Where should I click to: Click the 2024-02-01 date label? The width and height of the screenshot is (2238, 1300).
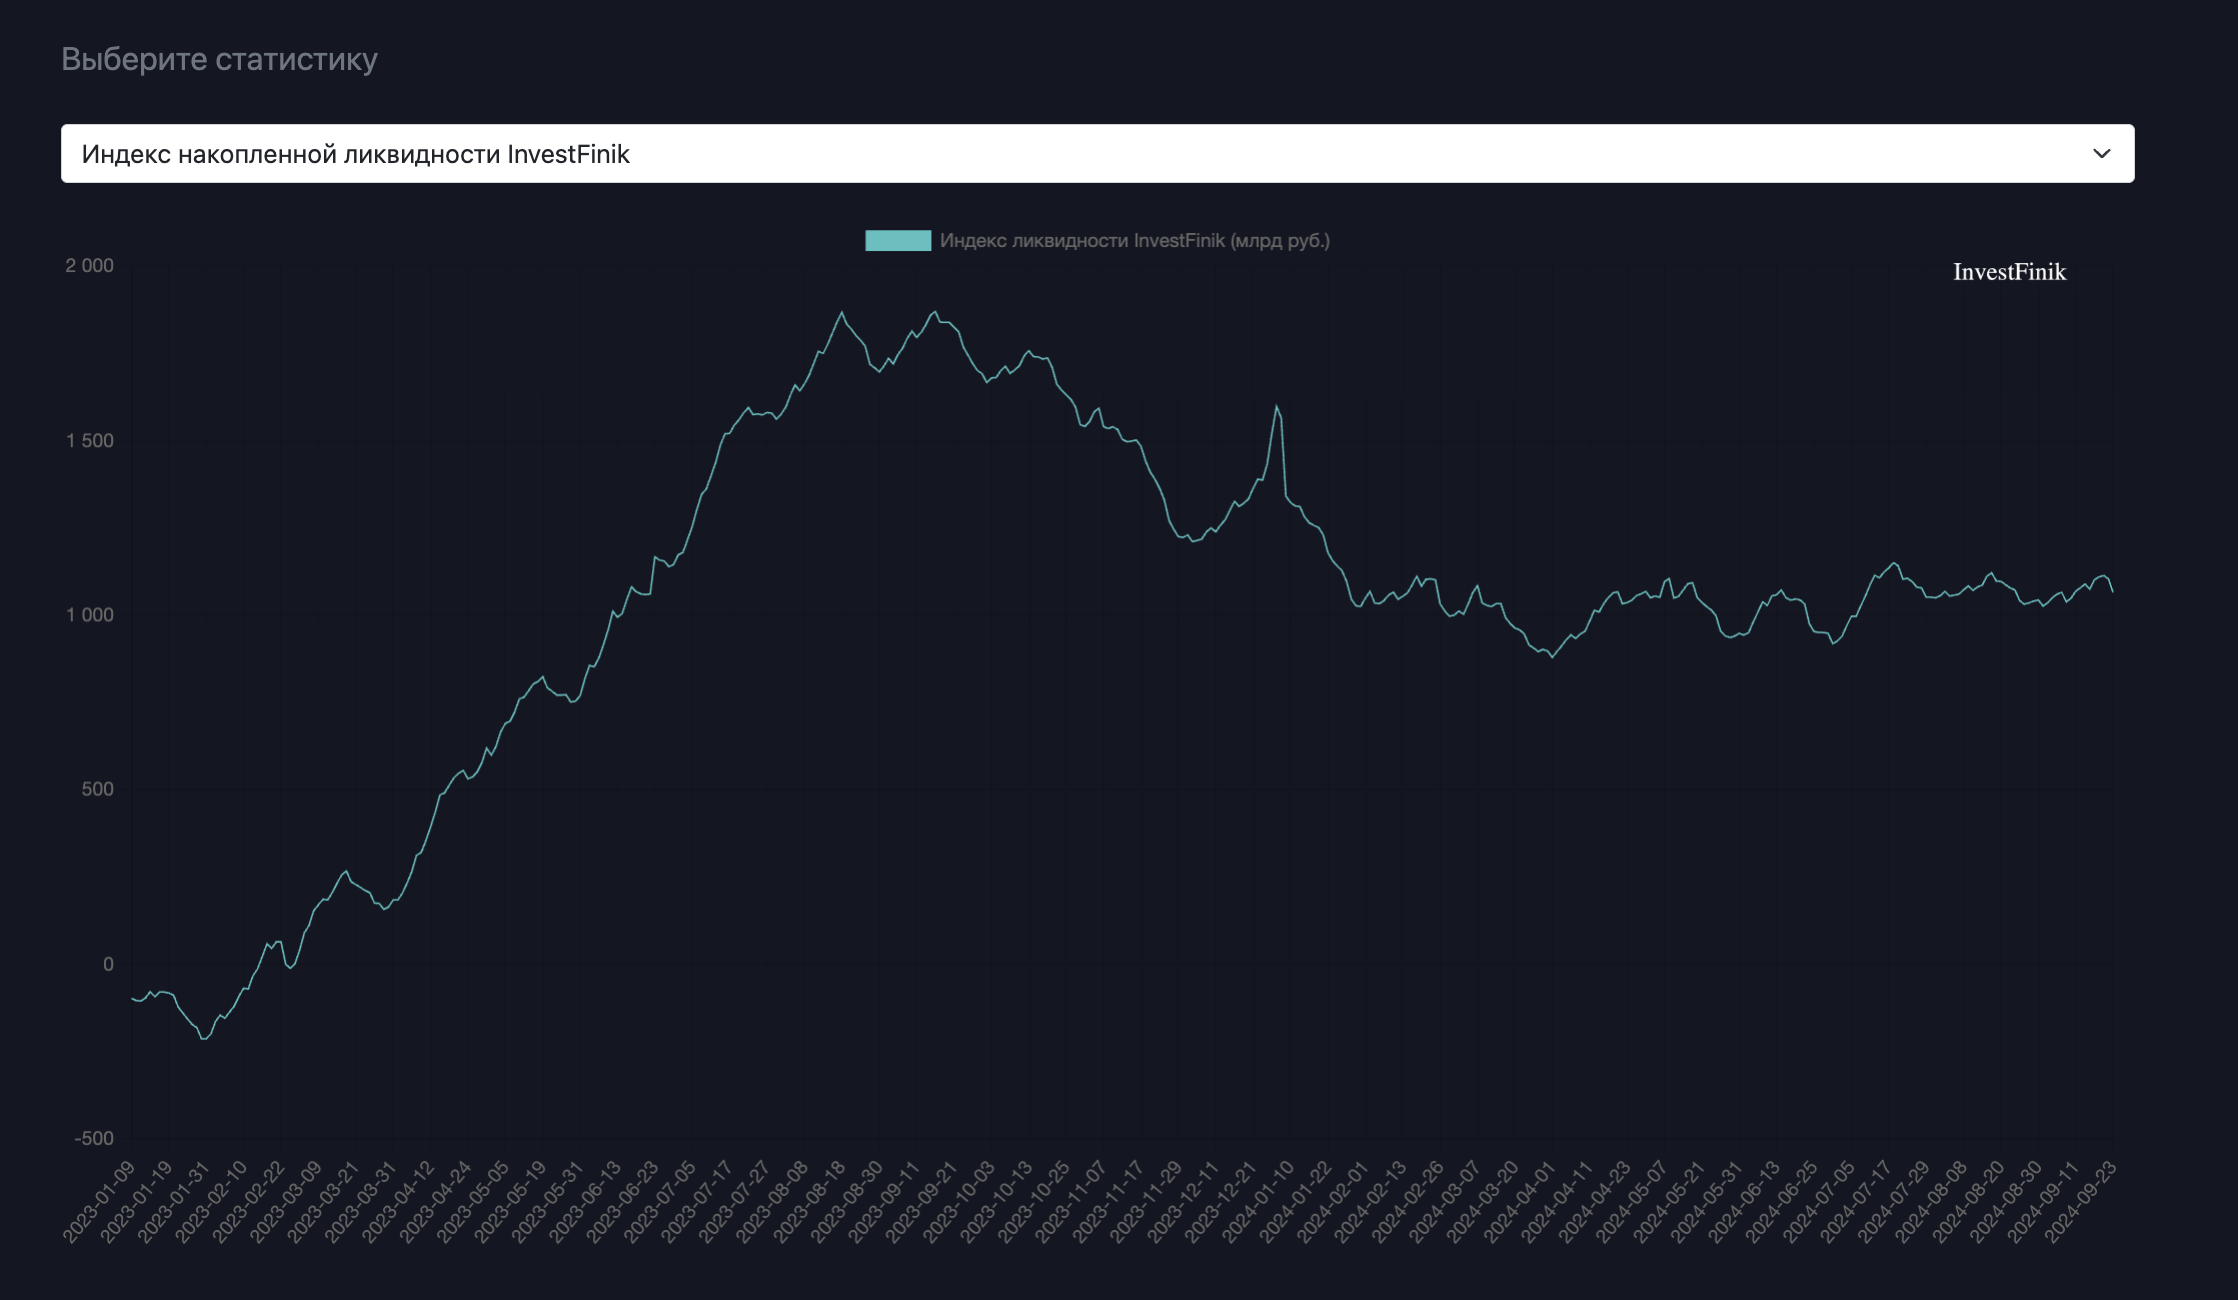(1332, 1202)
